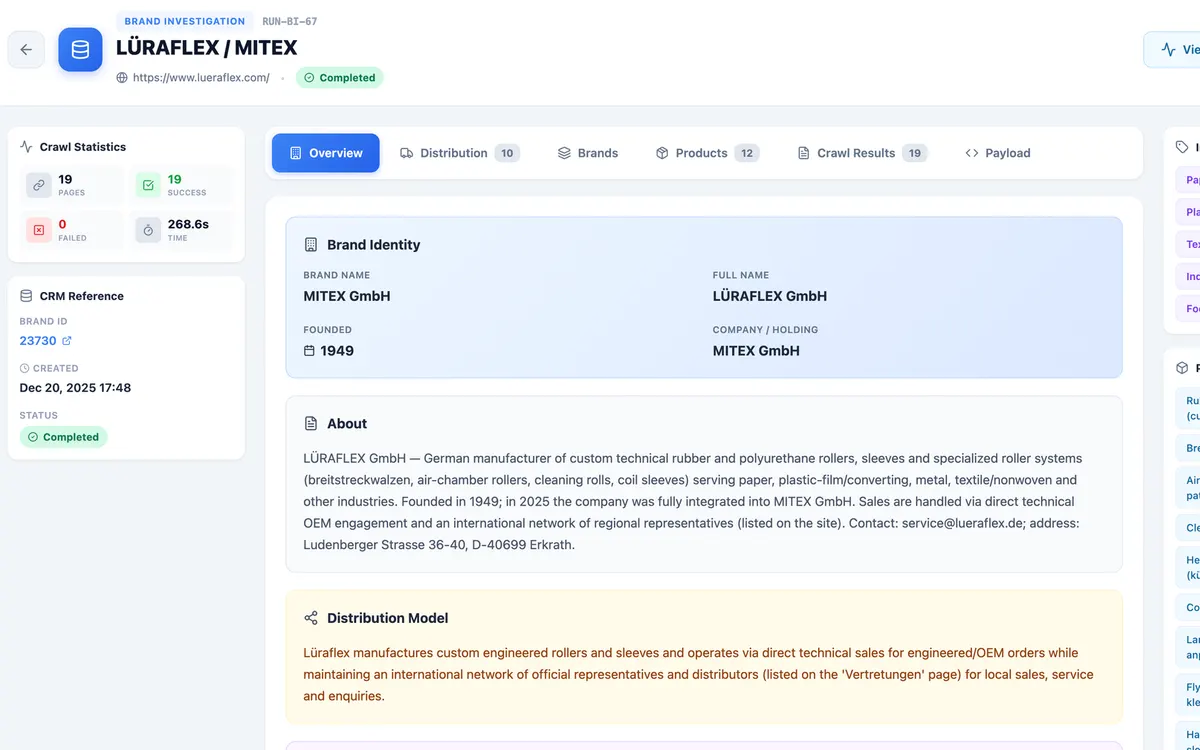The width and height of the screenshot is (1200, 750).
Task: Open the View activity button at top right
Action: (1172, 50)
